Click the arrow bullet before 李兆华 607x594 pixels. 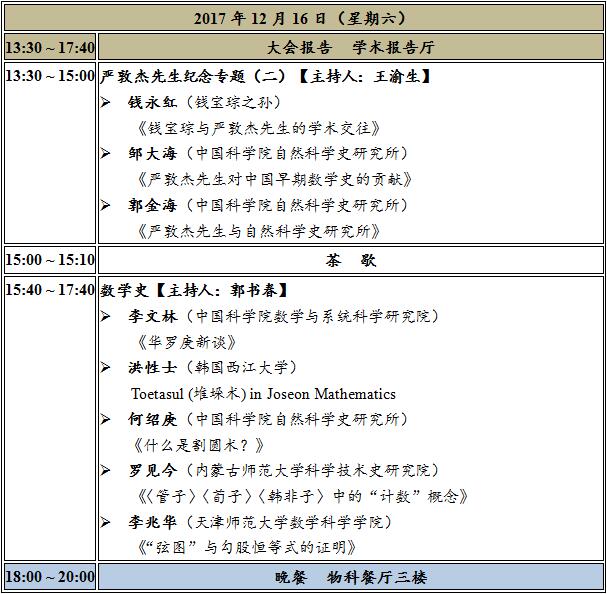pyautogui.click(x=106, y=522)
